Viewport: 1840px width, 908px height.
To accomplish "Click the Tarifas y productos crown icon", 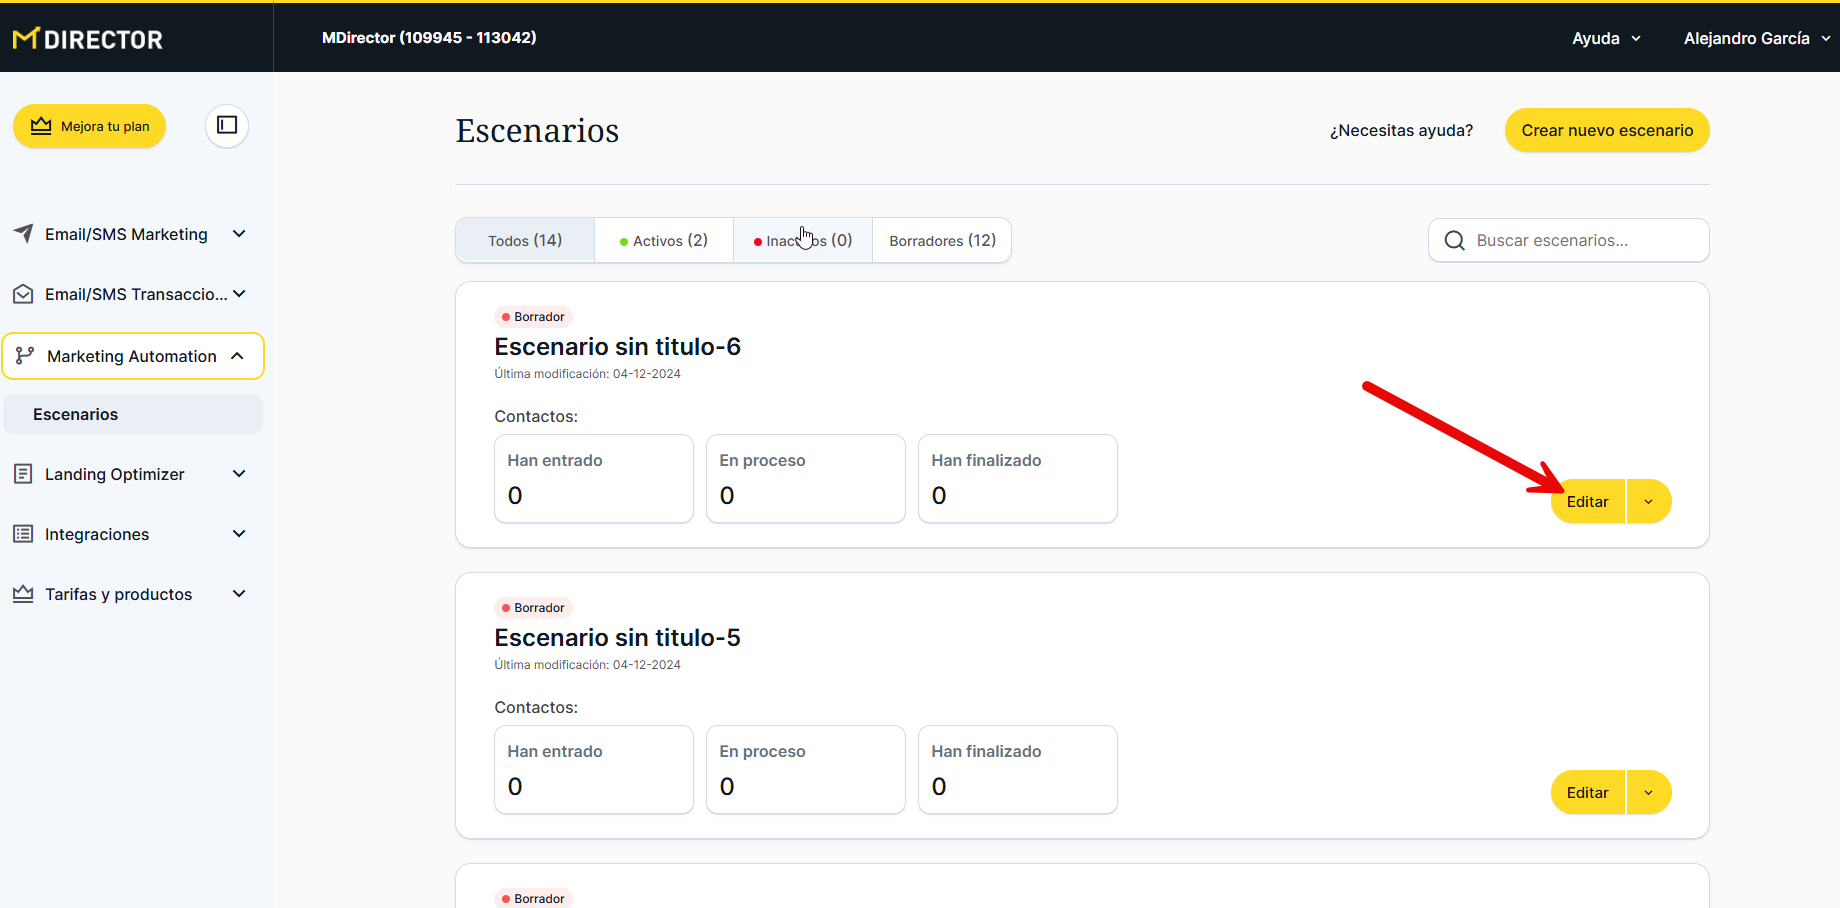I will pyautogui.click(x=23, y=594).
